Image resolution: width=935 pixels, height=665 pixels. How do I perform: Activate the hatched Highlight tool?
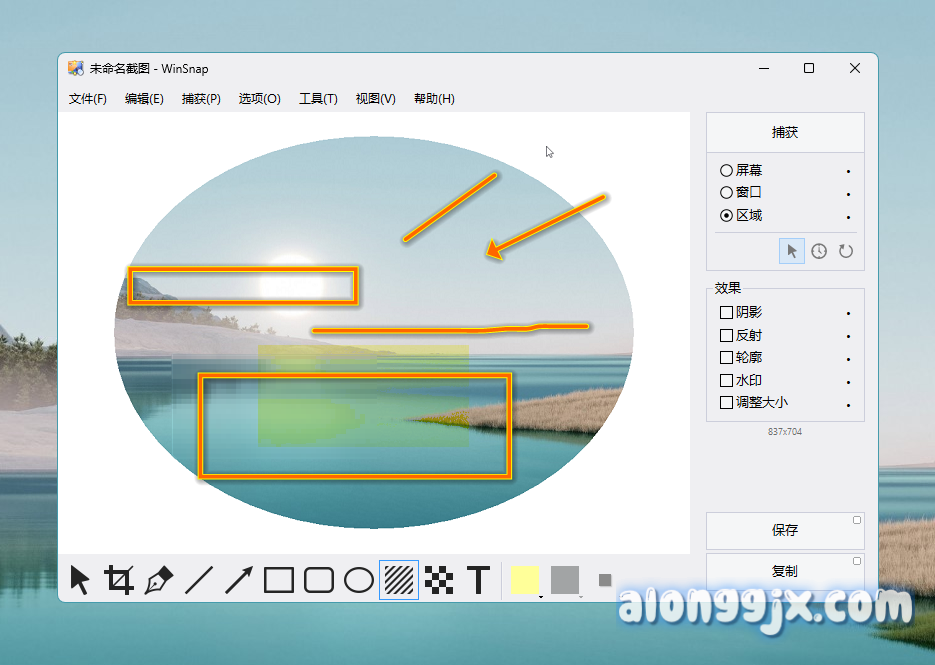pos(399,580)
